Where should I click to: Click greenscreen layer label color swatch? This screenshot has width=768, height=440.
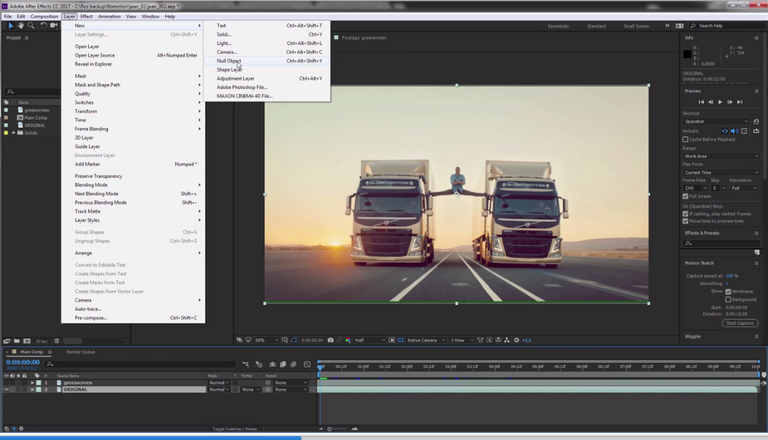pos(39,383)
